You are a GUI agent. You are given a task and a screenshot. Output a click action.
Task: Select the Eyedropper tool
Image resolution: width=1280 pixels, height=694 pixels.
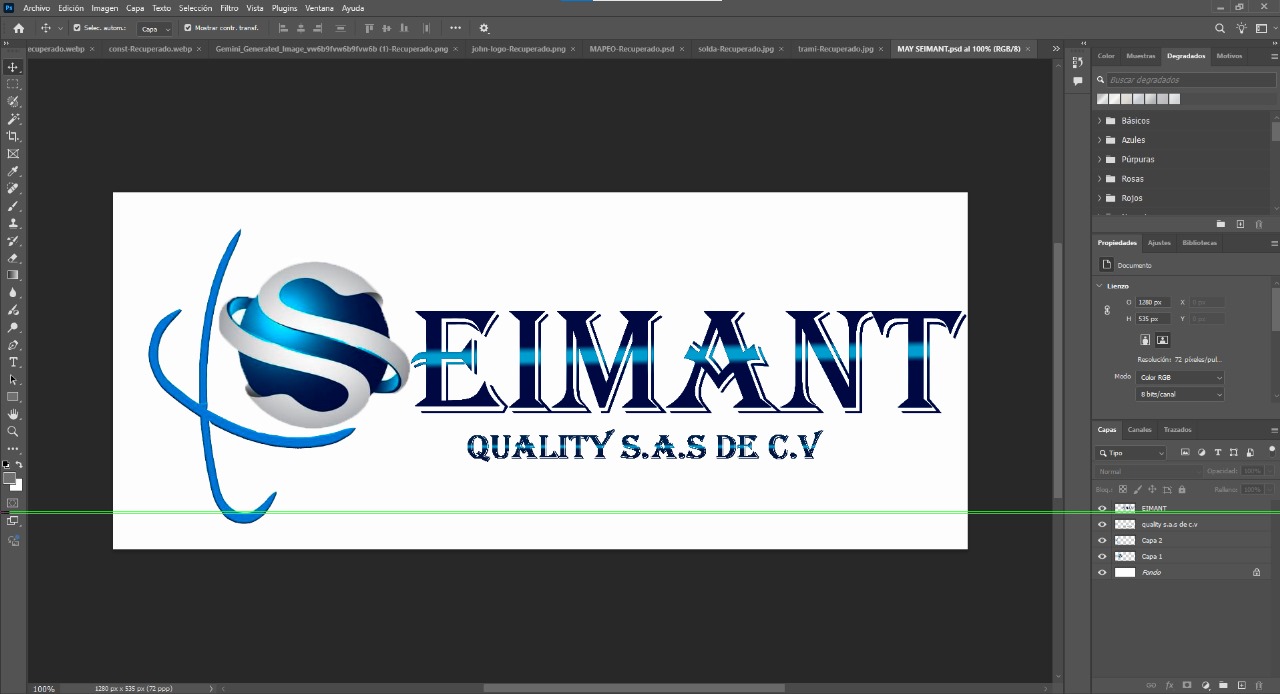click(13, 171)
